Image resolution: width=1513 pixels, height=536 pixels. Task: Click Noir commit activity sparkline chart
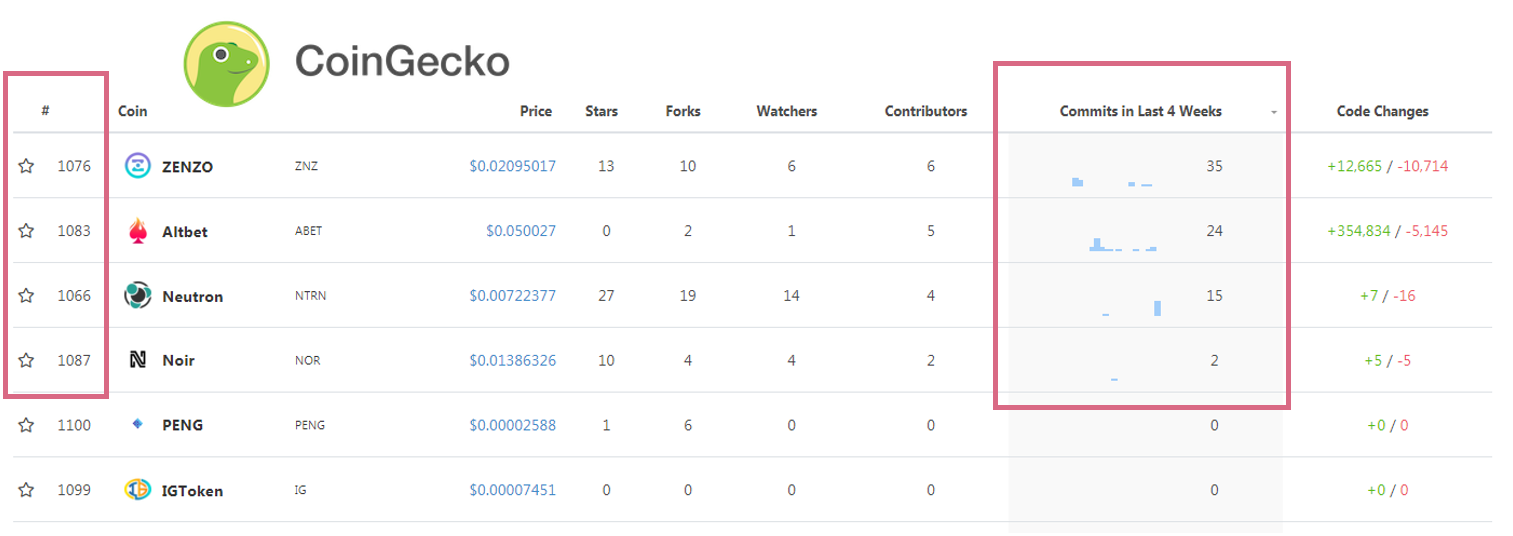pyautogui.click(x=1114, y=379)
